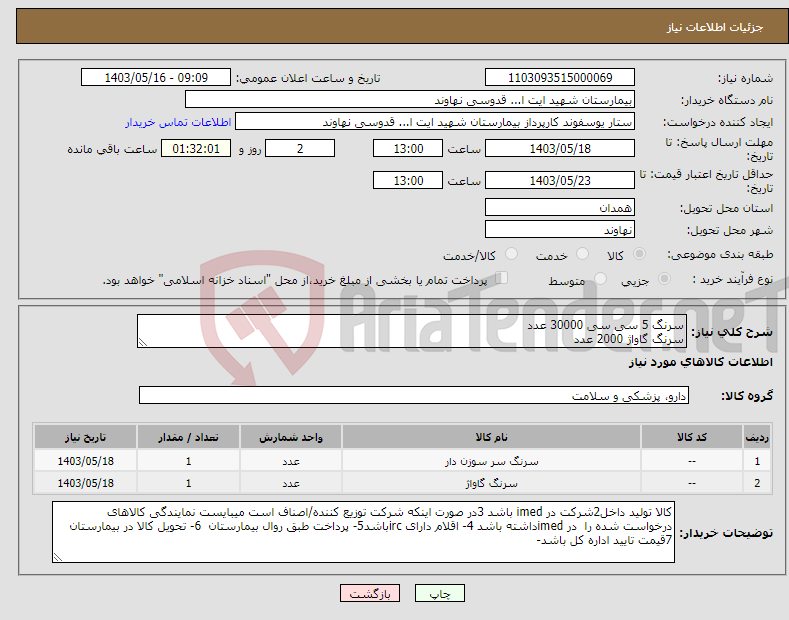Image resolution: width=789 pixels, height=620 pixels.
Task: Click the ردیف column header
Action: coord(757,437)
